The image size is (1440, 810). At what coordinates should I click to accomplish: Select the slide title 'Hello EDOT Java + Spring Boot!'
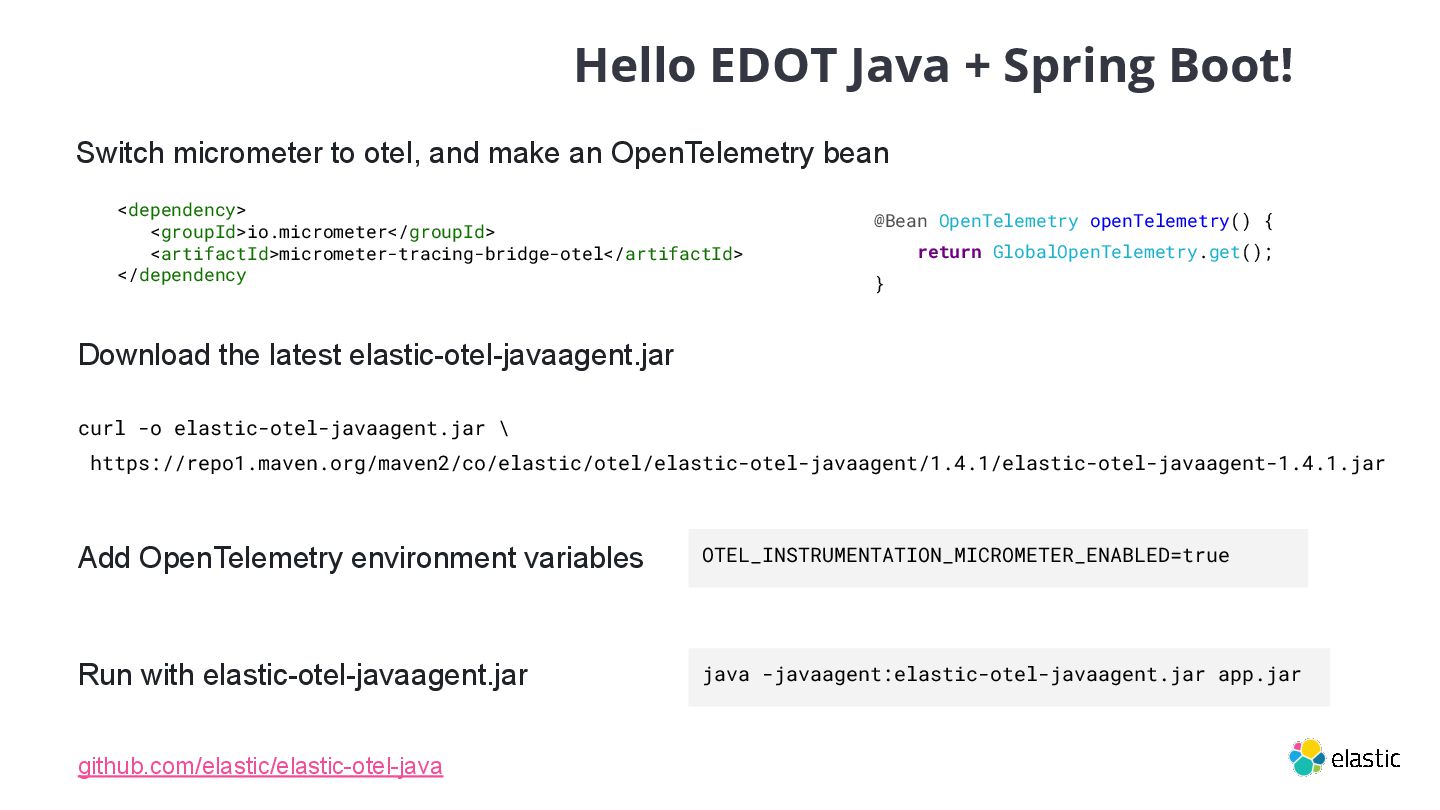pyautogui.click(x=933, y=66)
